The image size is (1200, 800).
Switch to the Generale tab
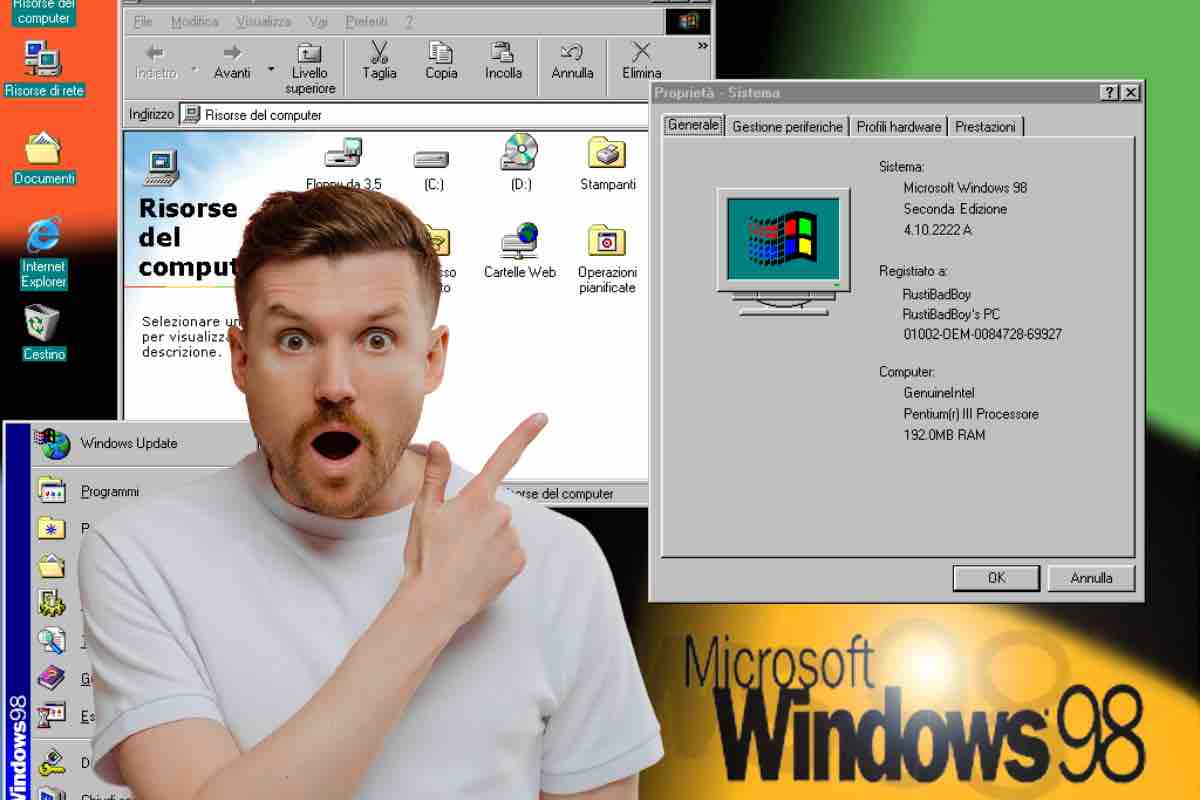pyautogui.click(x=693, y=125)
